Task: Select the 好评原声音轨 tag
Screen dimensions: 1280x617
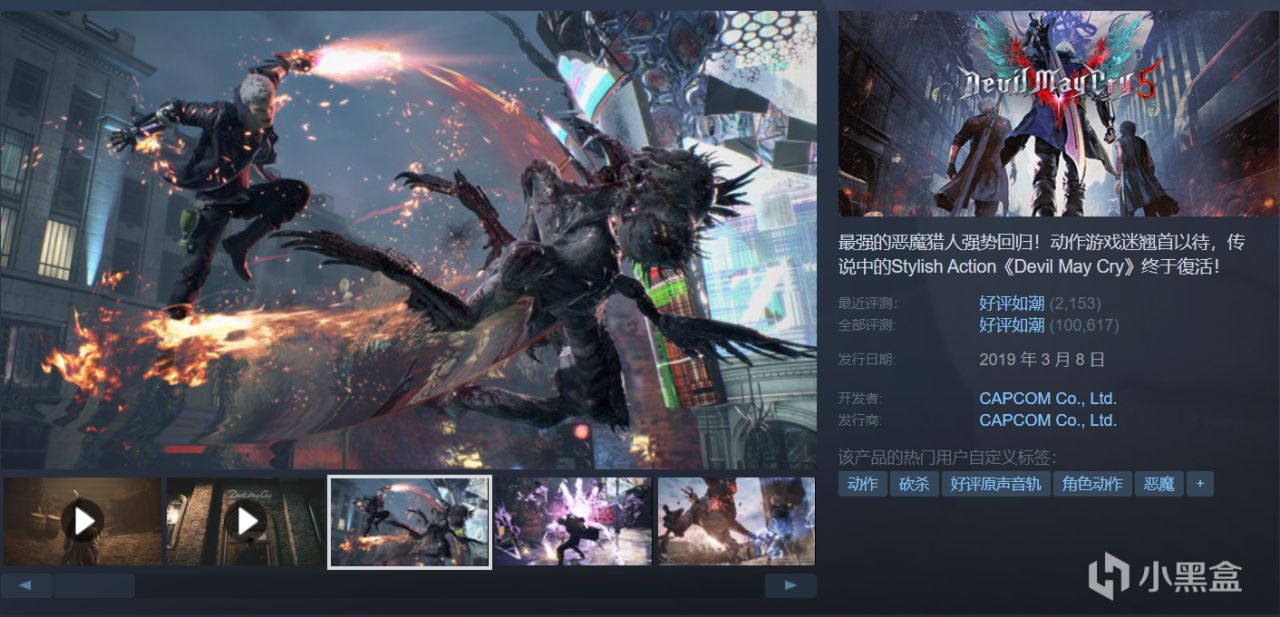Action: tap(995, 484)
